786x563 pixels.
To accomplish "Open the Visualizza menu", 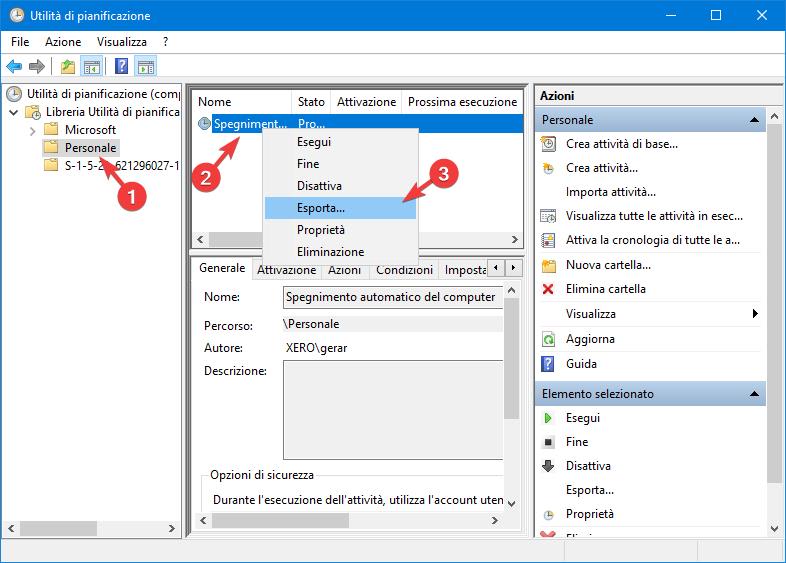I will (x=121, y=42).
